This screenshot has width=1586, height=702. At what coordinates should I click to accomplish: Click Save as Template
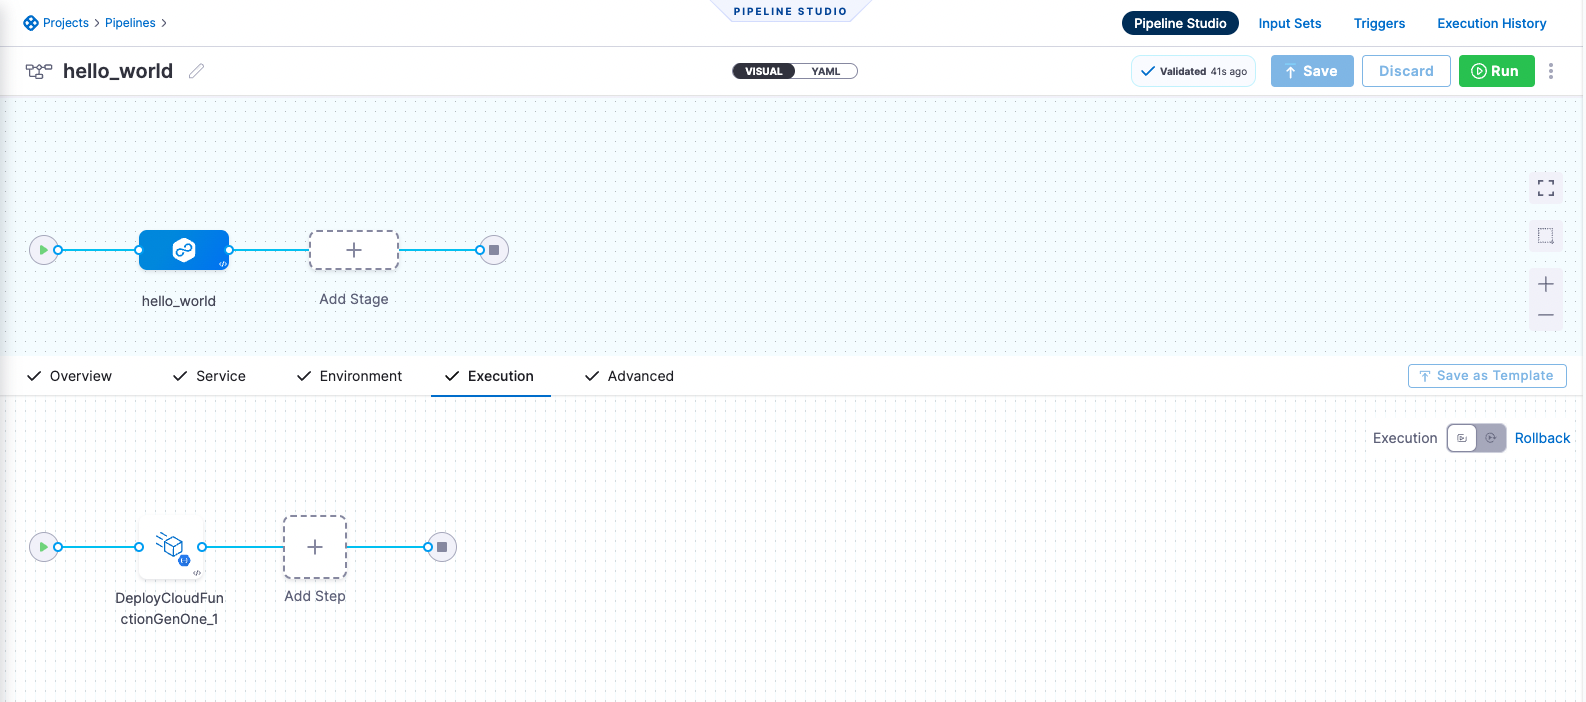point(1486,376)
